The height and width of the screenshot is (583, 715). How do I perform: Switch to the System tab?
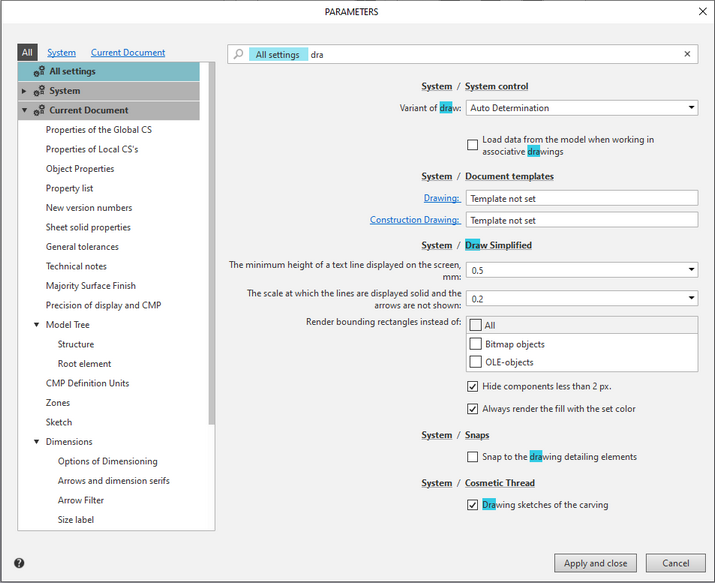point(62,52)
